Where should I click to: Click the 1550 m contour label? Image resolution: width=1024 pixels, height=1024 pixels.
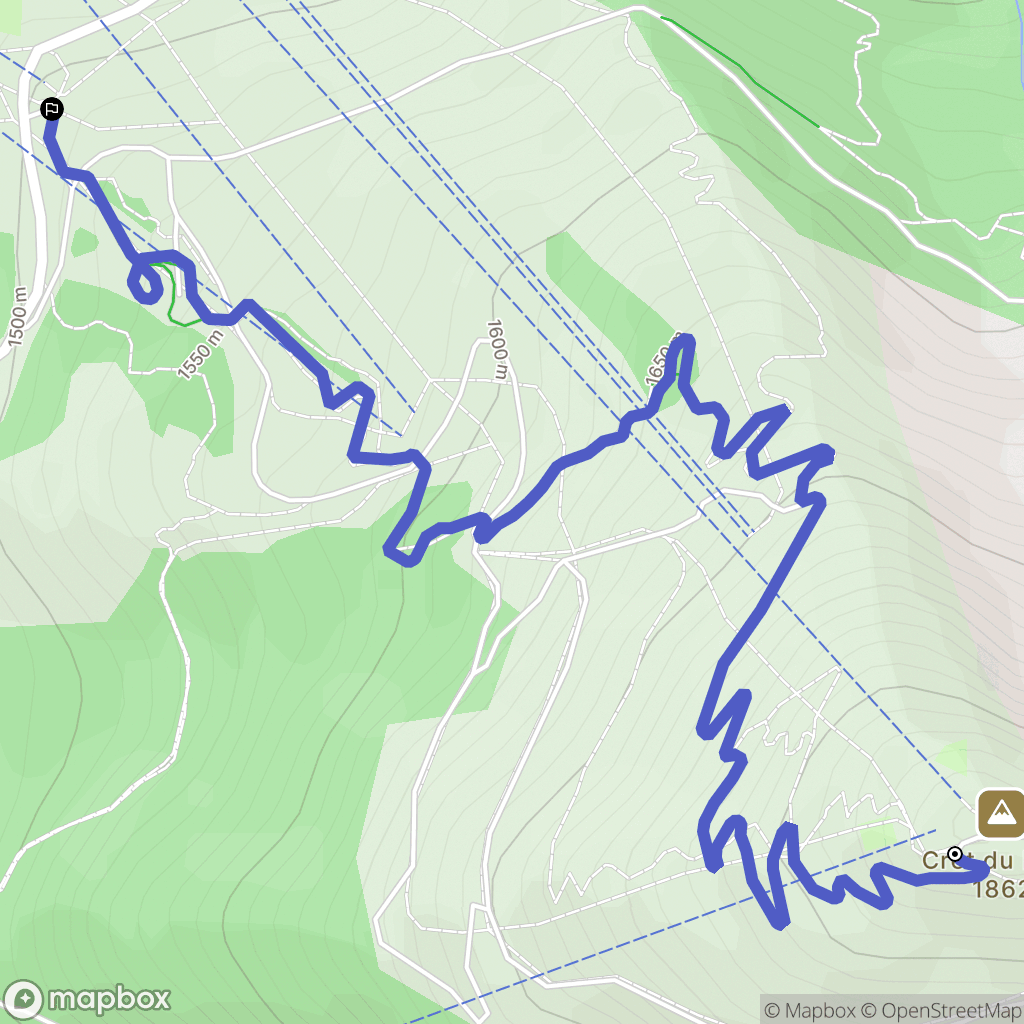pyautogui.click(x=200, y=355)
